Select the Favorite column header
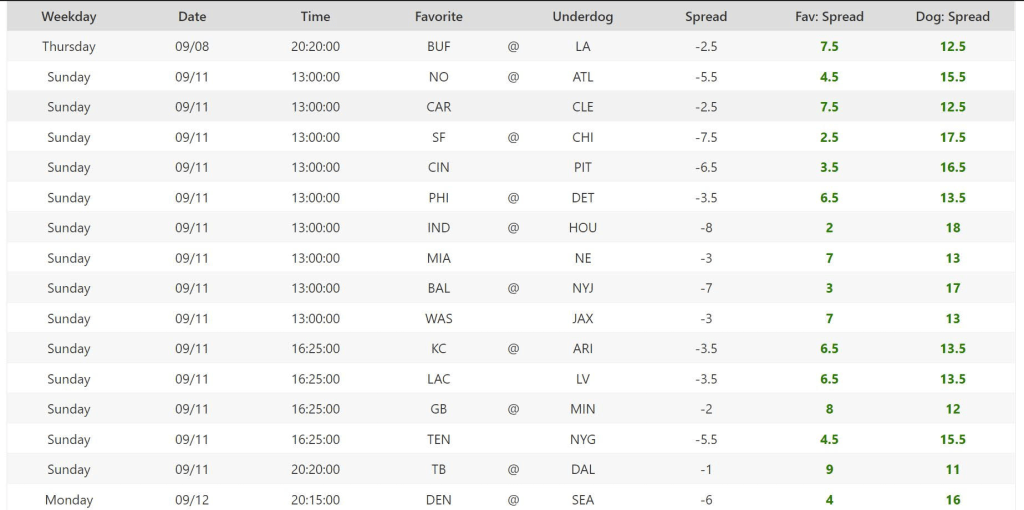 (x=438, y=16)
